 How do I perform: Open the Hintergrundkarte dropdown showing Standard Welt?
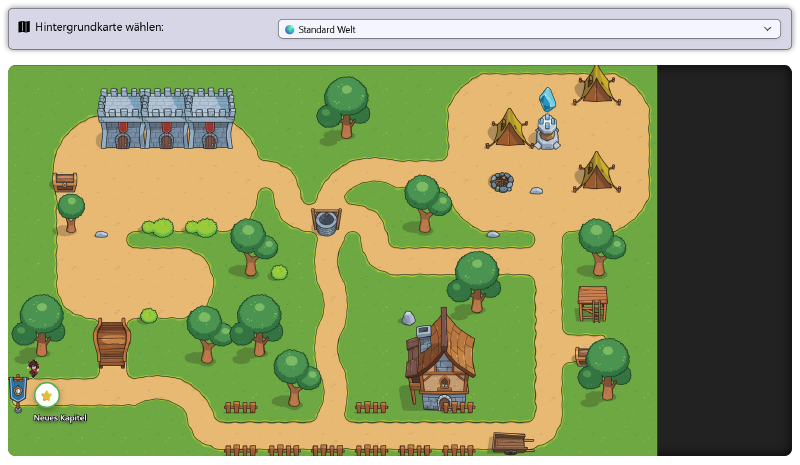point(529,29)
